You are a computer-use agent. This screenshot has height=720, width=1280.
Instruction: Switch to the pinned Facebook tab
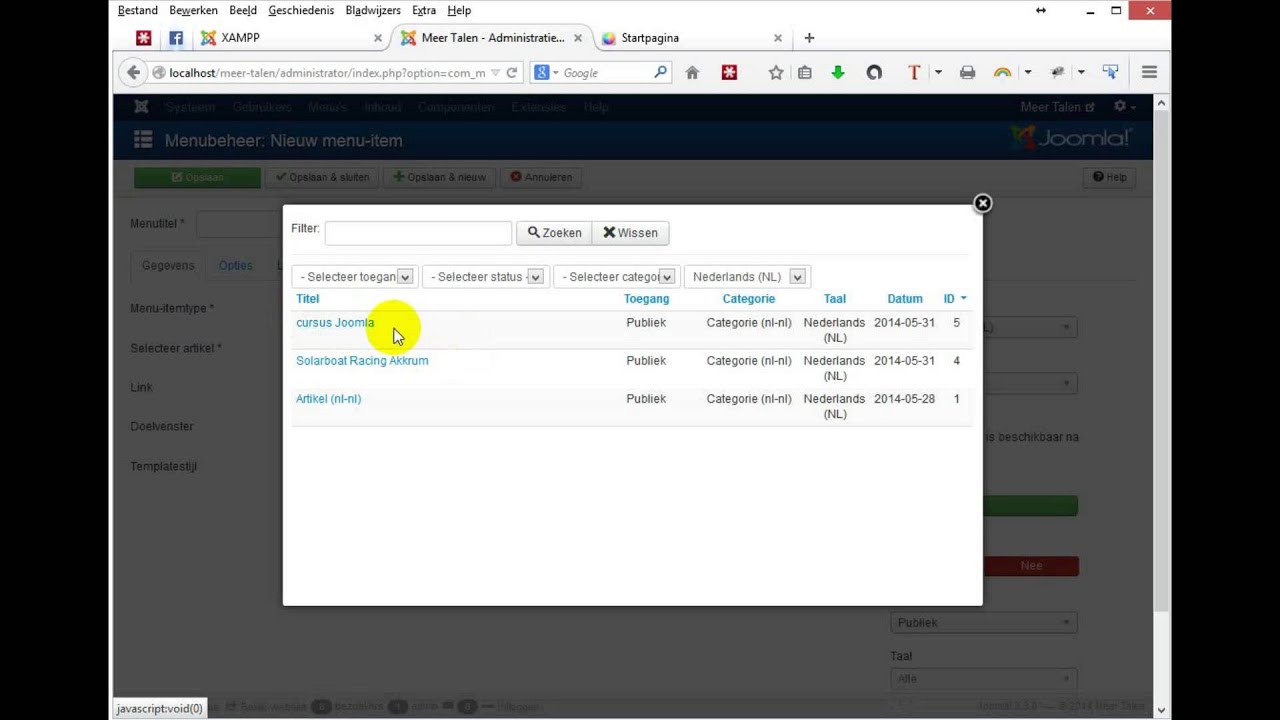click(176, 38)
